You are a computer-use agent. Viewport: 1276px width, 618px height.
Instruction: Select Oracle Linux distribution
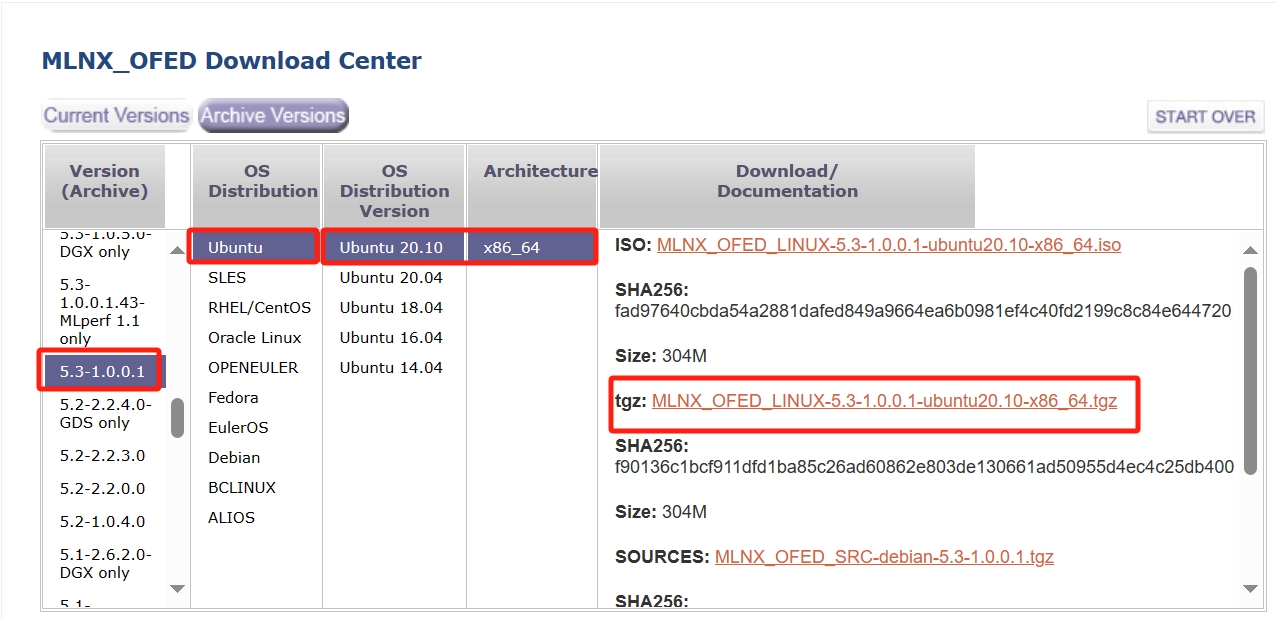point(254,337)
